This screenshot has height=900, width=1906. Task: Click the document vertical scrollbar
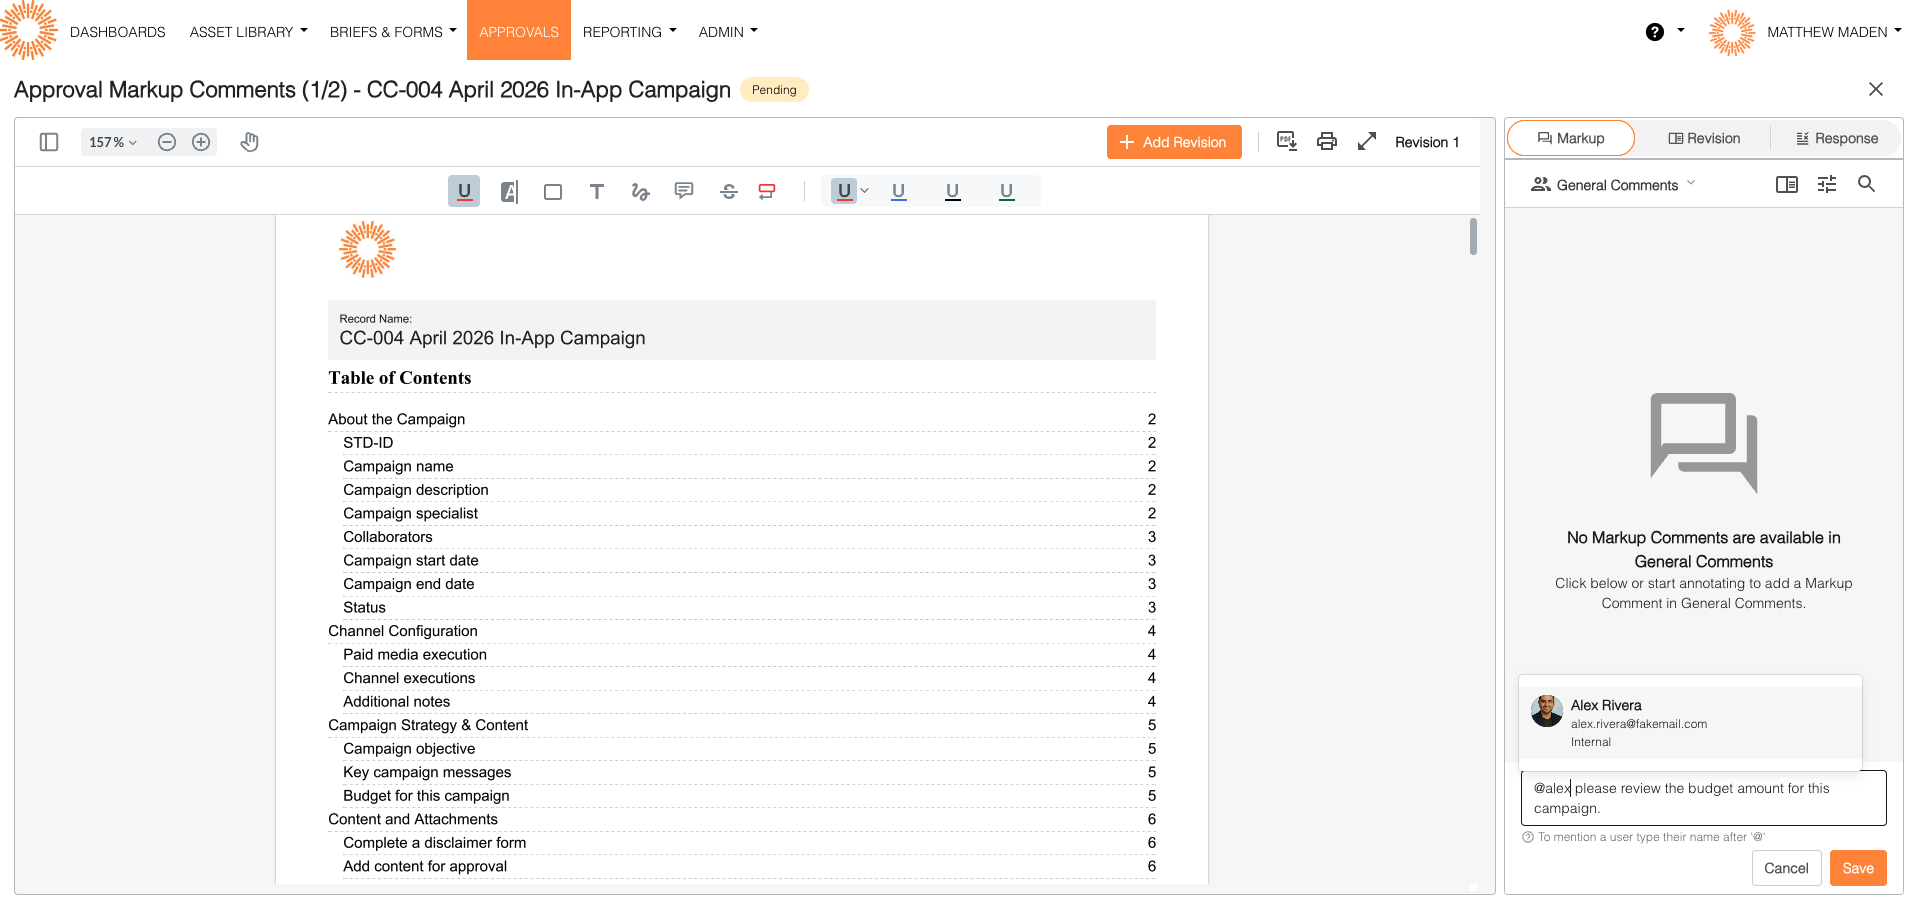tap(1473, 237)
